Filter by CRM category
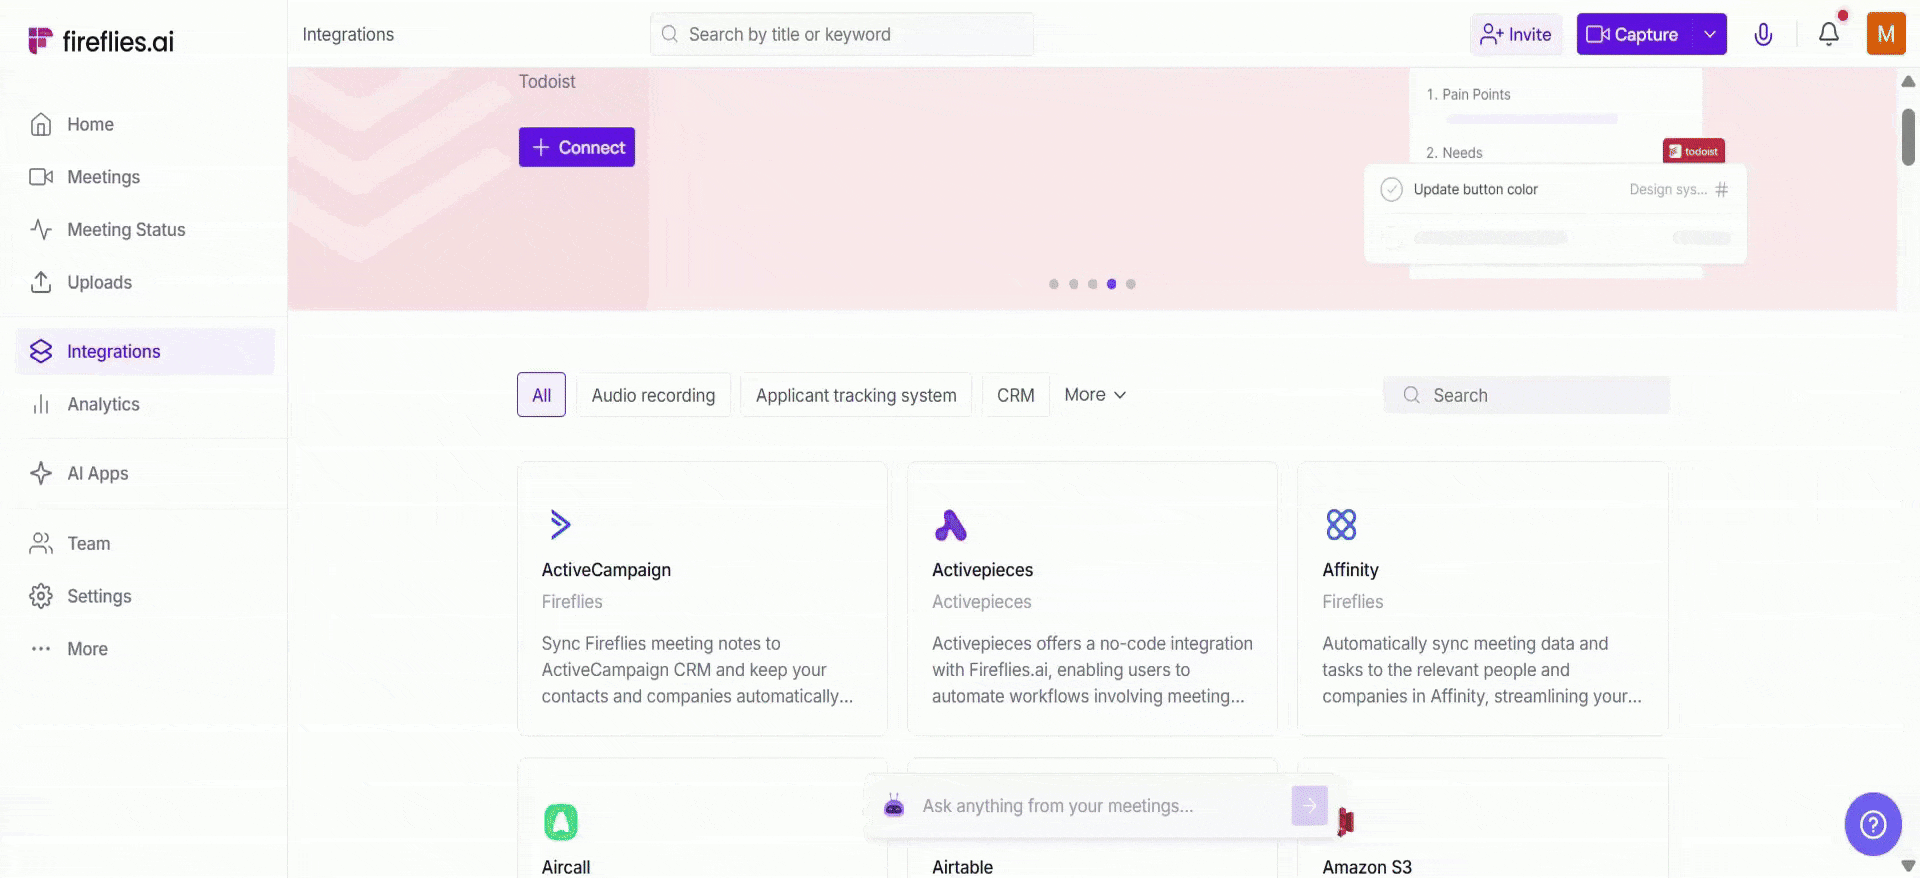The image size is (1920, 878). click(x=1016, y=395)
